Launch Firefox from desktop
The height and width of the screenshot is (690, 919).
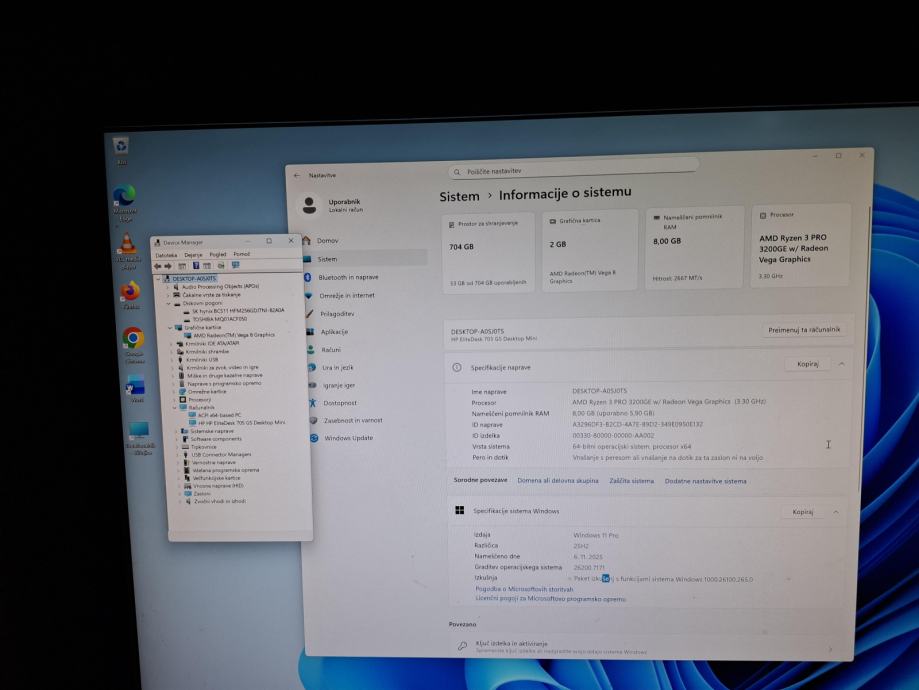tap(130, 295)
